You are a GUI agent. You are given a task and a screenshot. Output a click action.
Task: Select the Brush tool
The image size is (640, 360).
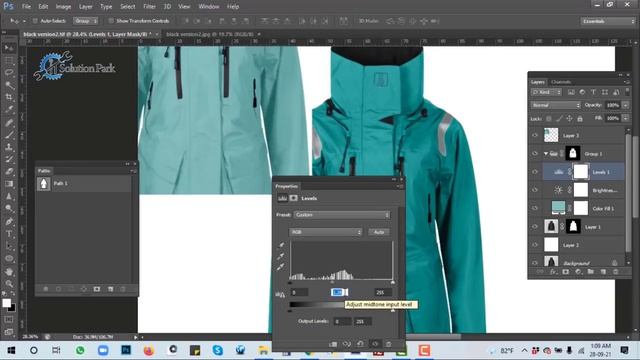[9, 135]
